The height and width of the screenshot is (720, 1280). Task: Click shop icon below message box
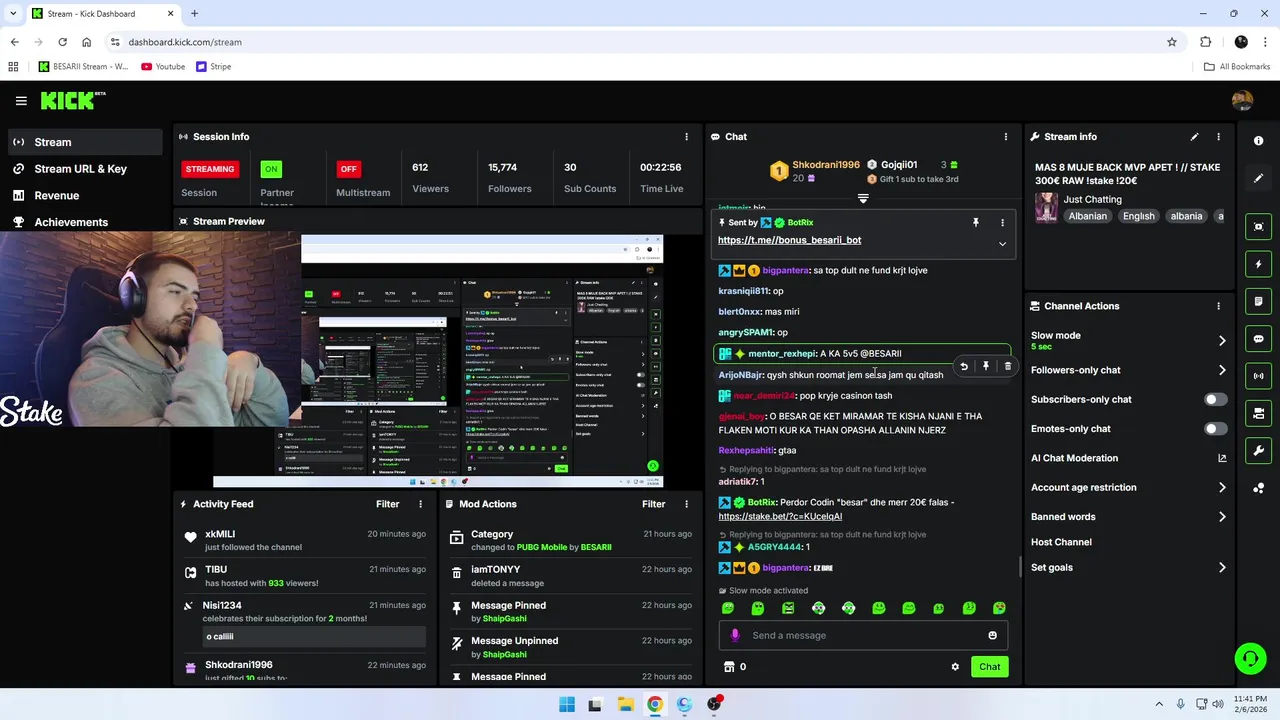tap(729, 667)
